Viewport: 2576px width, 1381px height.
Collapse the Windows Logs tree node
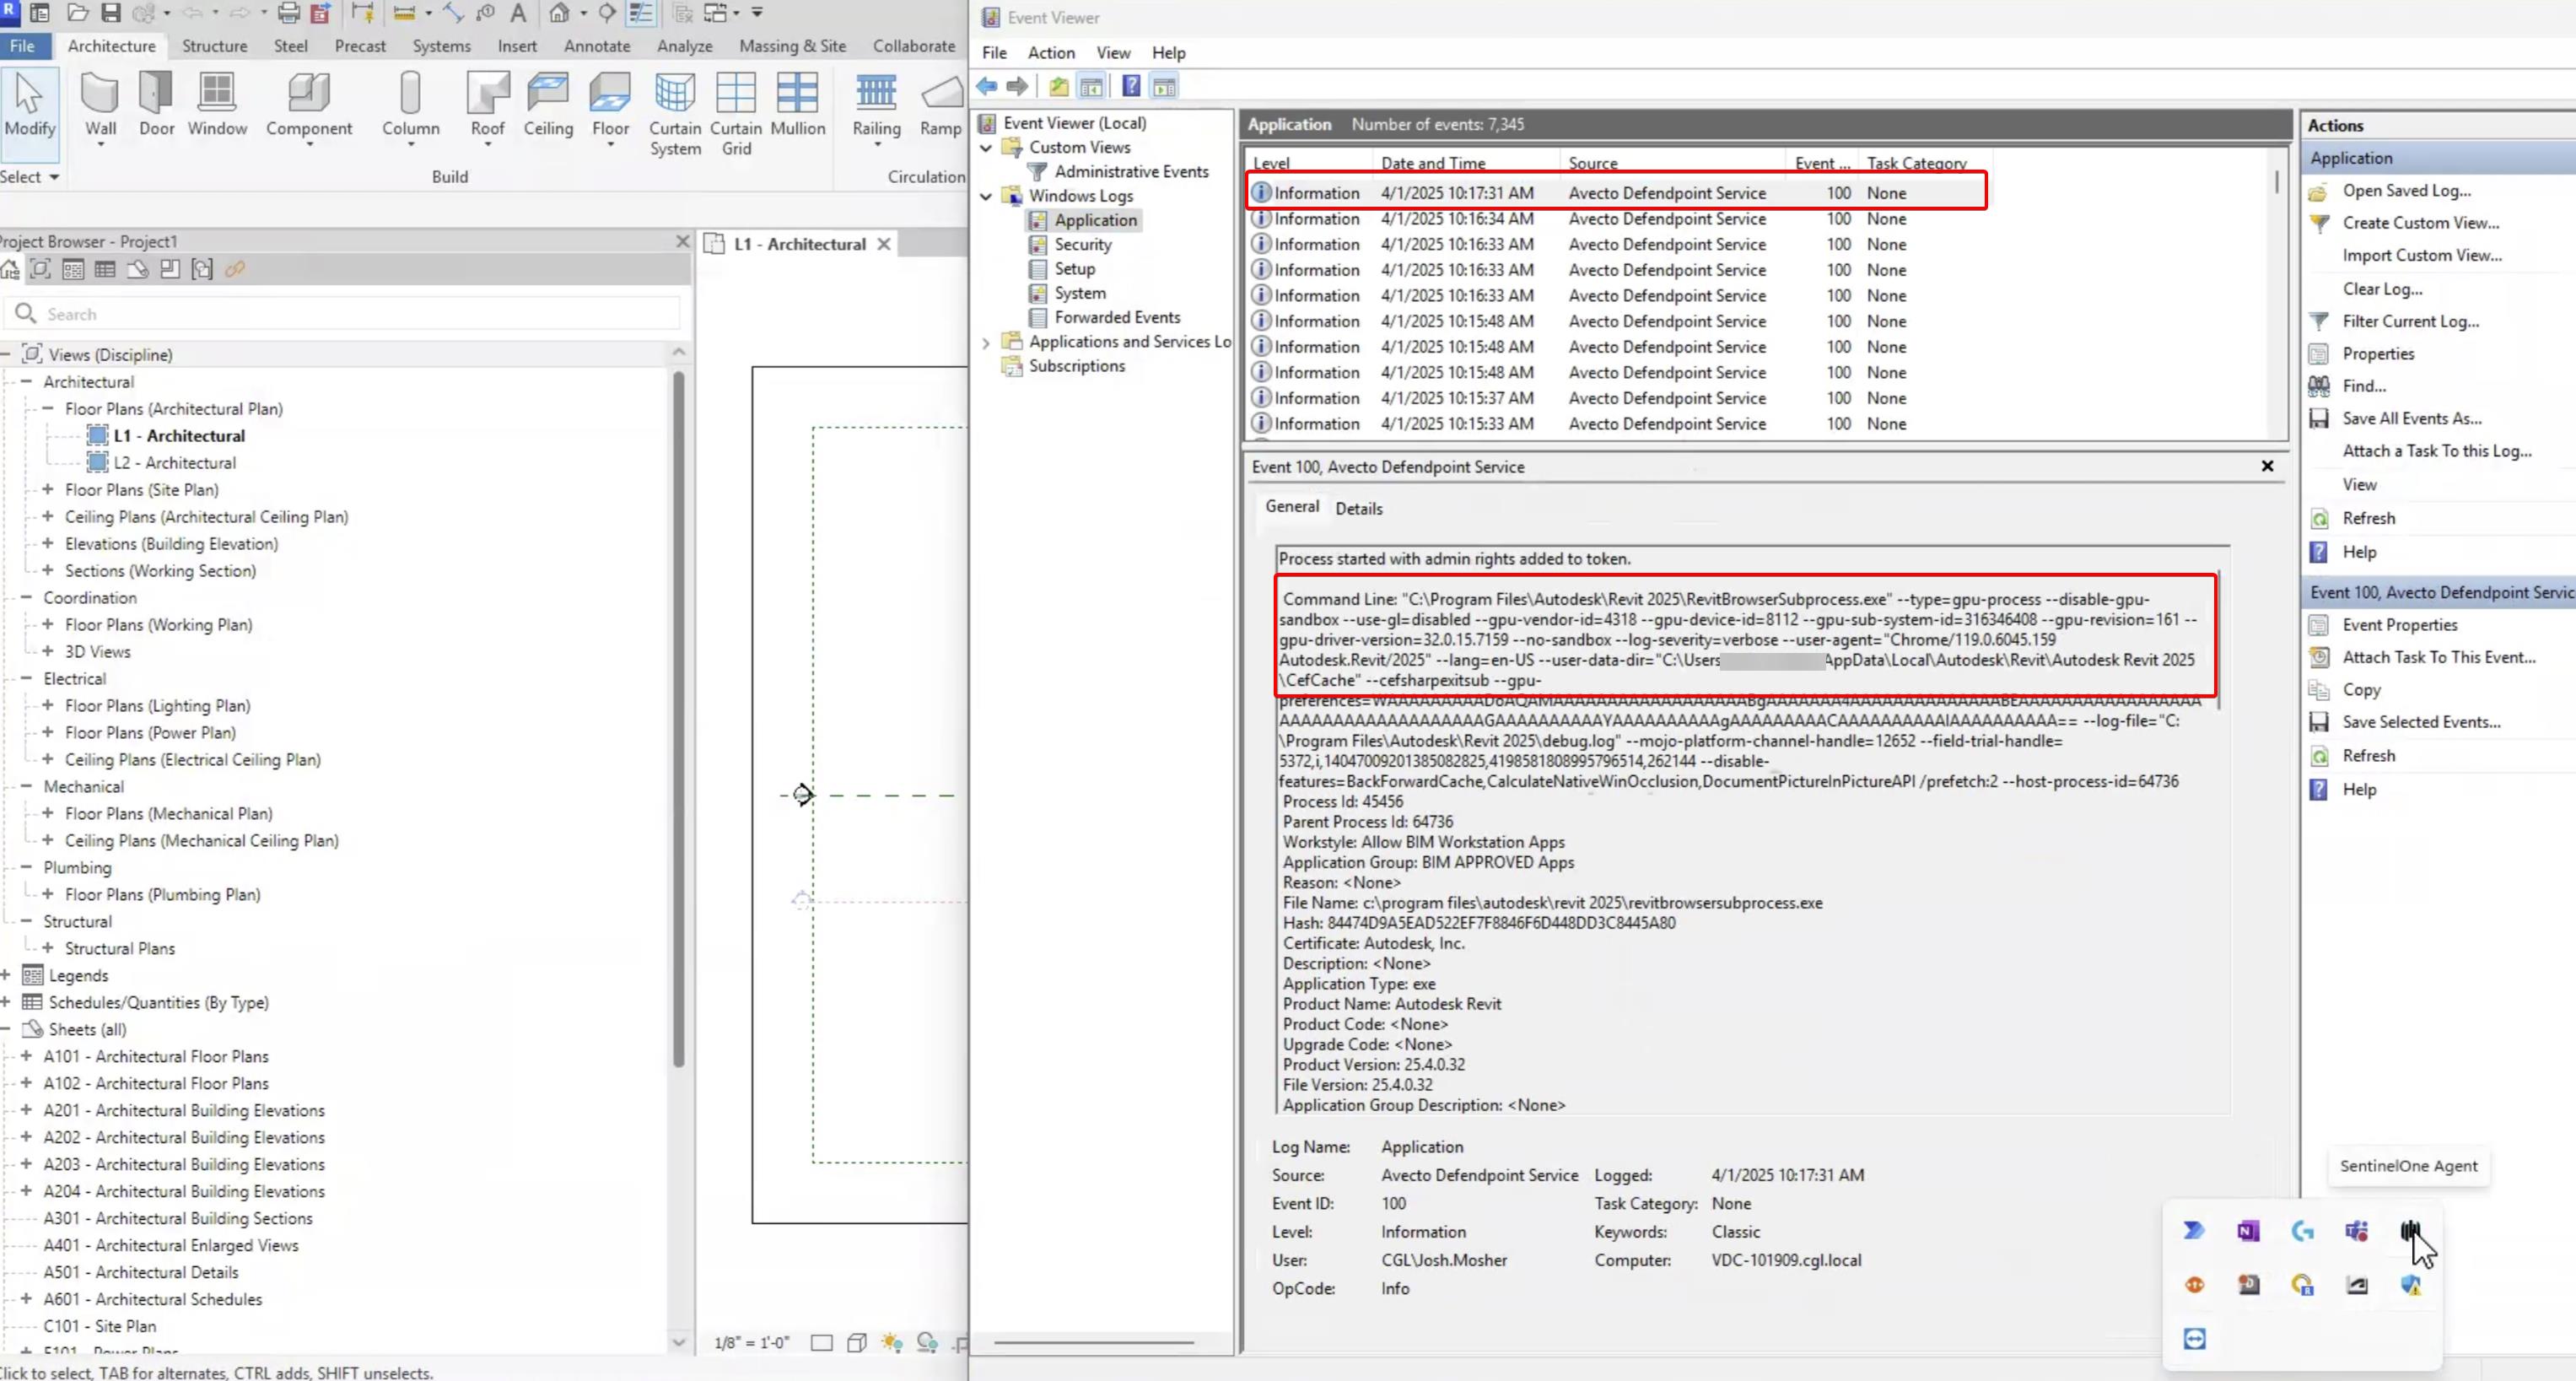(x=986, y=195)
